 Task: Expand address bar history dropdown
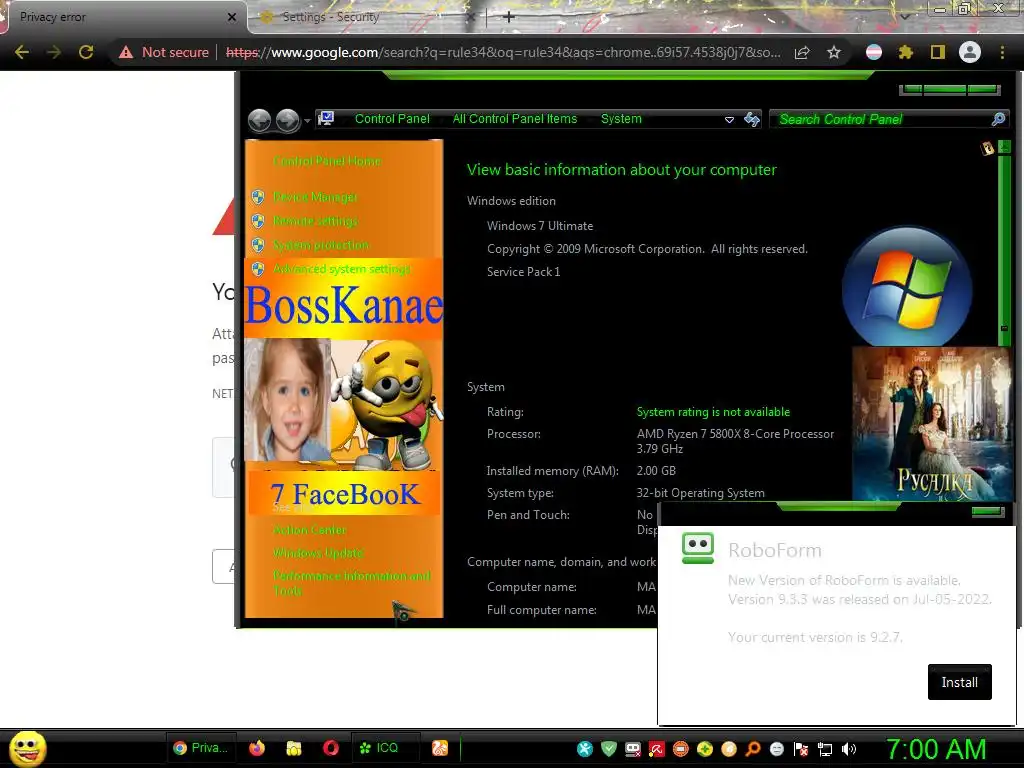point(729,120)
